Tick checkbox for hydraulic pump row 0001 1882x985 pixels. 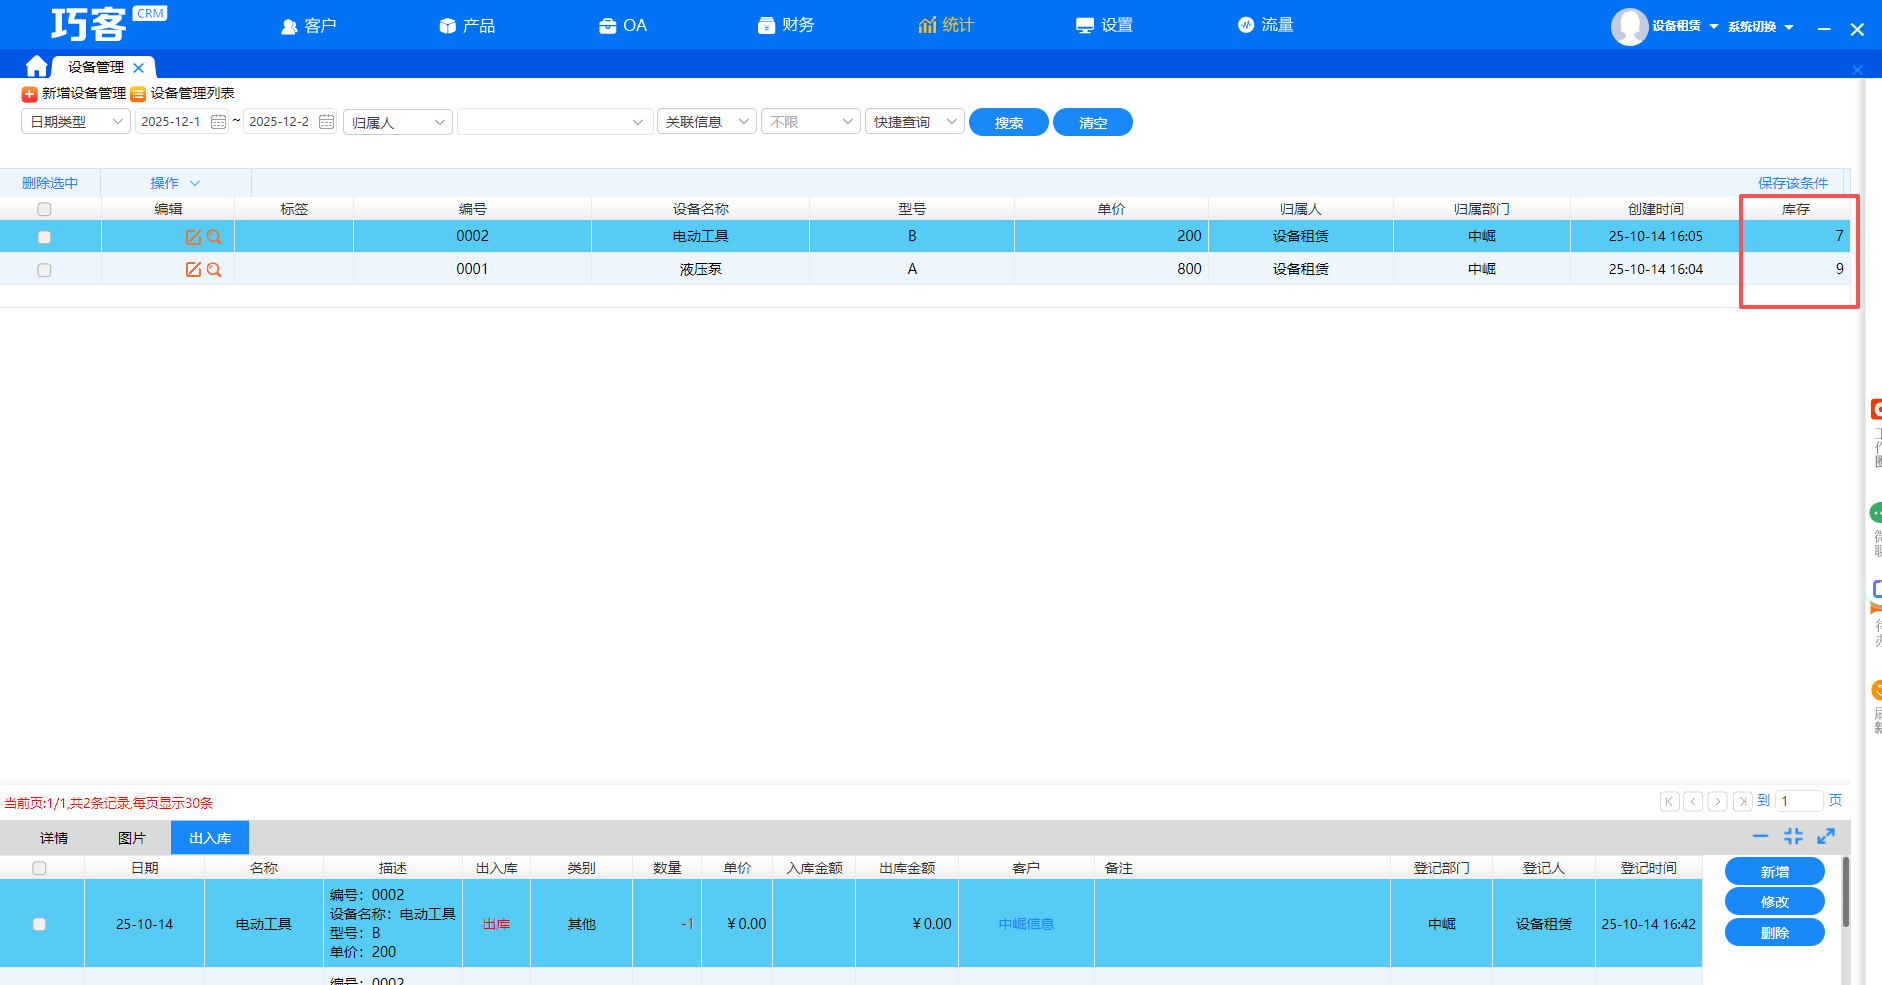44,270
